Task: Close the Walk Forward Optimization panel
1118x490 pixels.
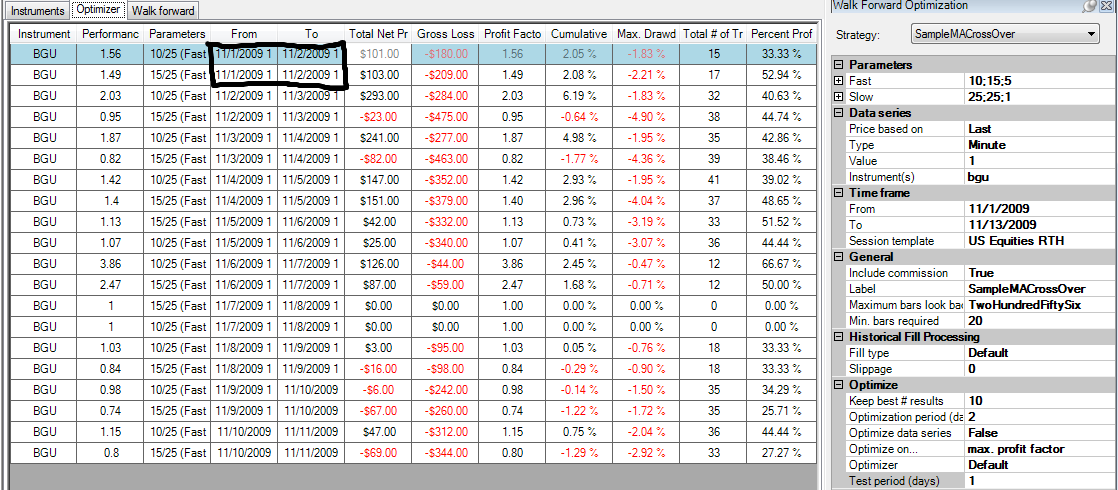Action: click(x=1106, y=6)
